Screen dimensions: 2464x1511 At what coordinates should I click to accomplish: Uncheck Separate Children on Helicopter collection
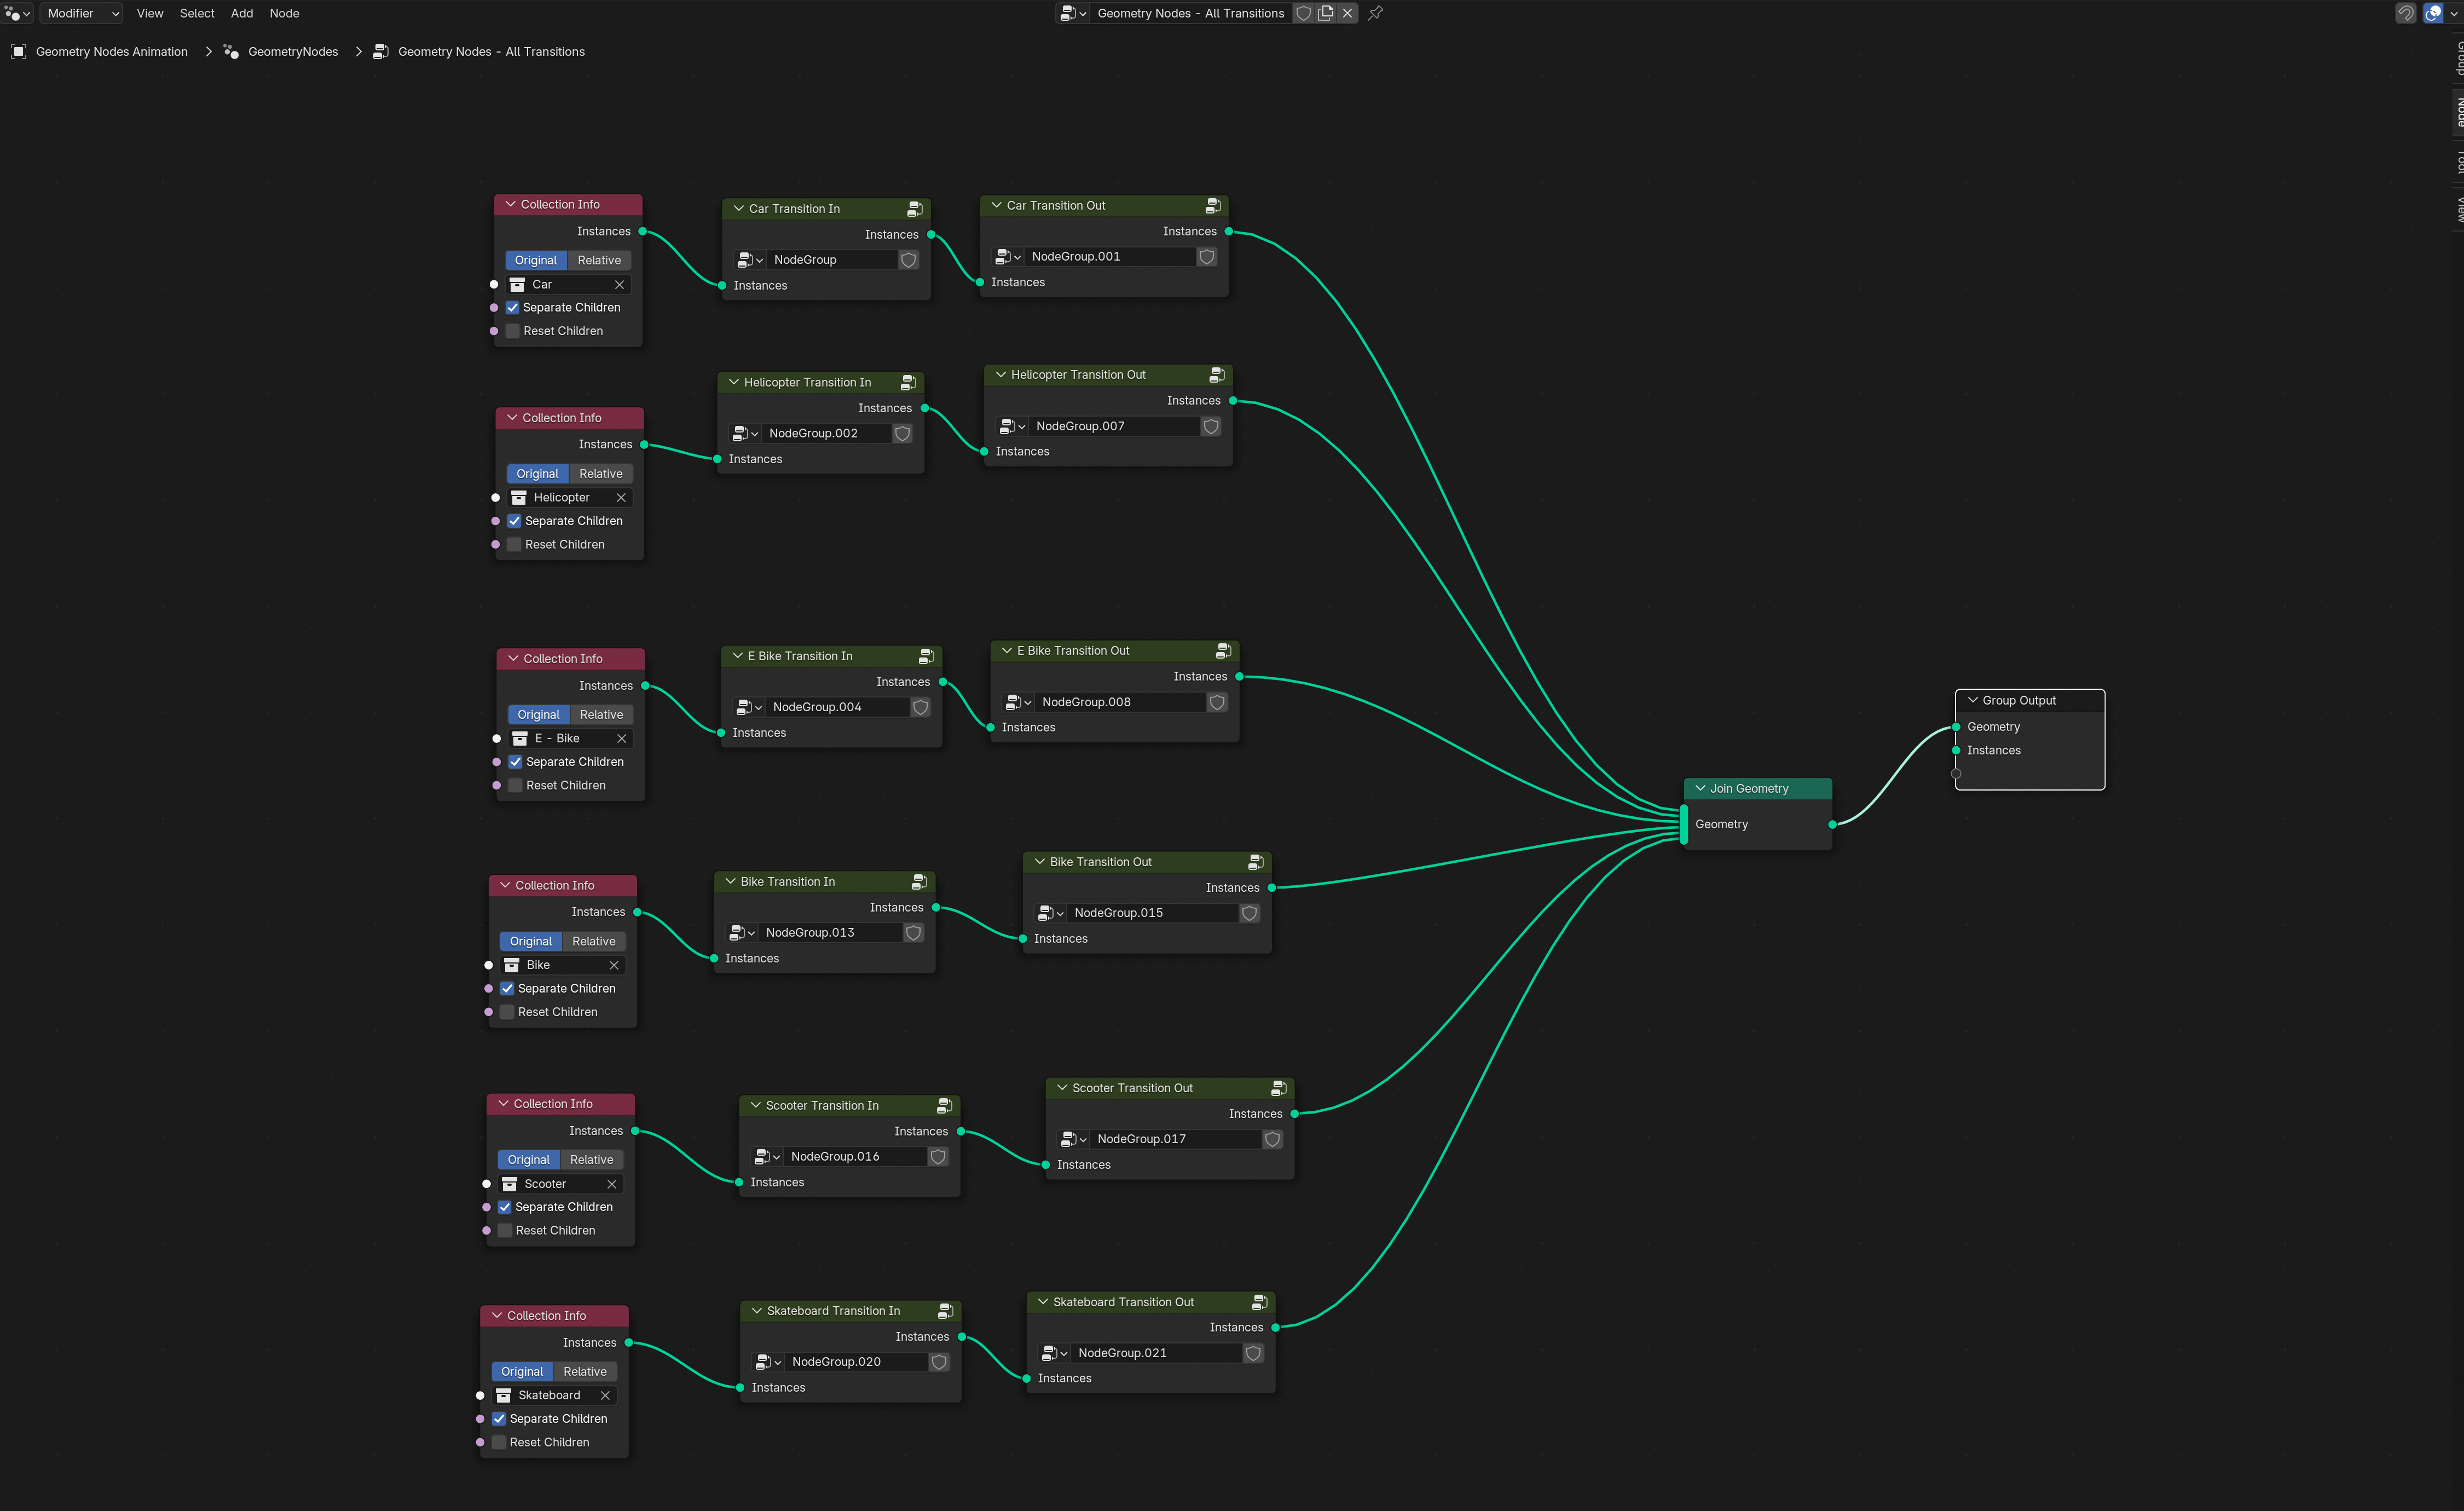(514, 521)
